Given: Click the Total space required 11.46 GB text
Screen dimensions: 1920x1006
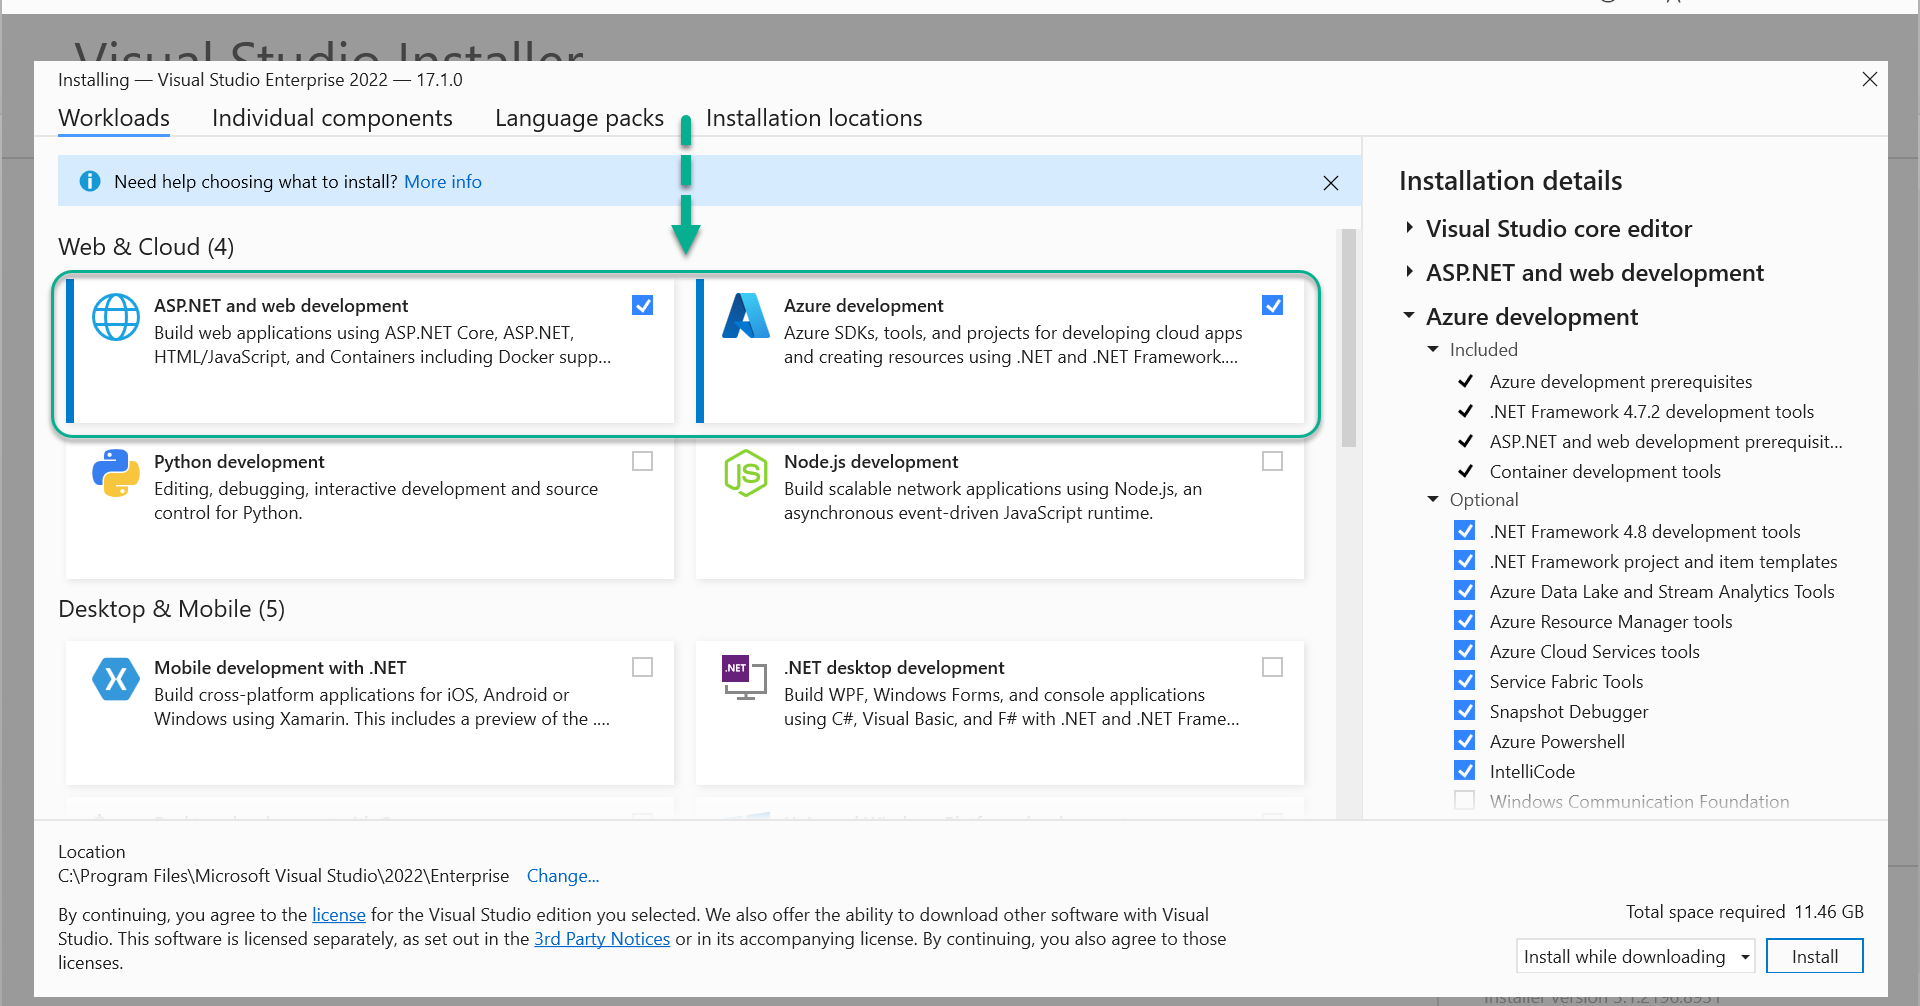Looking at the screenshot, I should pos(1745,911).
